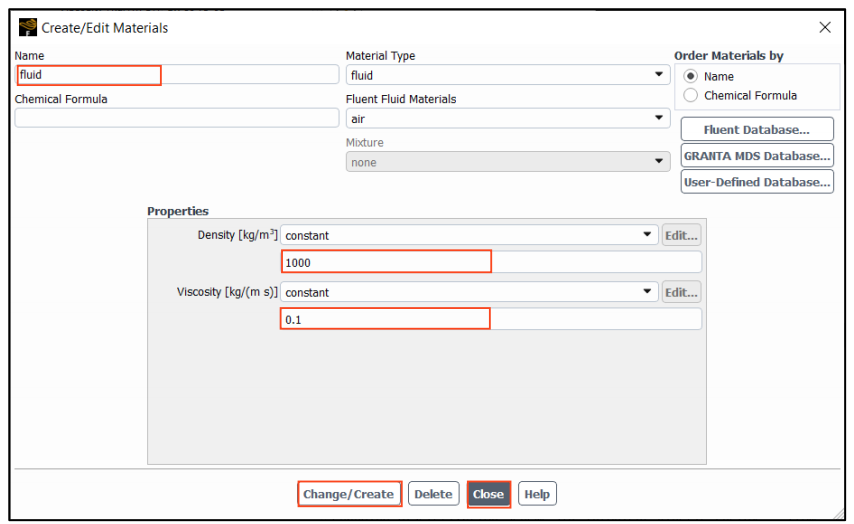The width and height of the screenshot is (854, 524).
Task: Select the Chemical Formula ordering radio button
Action: click(x=690, y=95)
